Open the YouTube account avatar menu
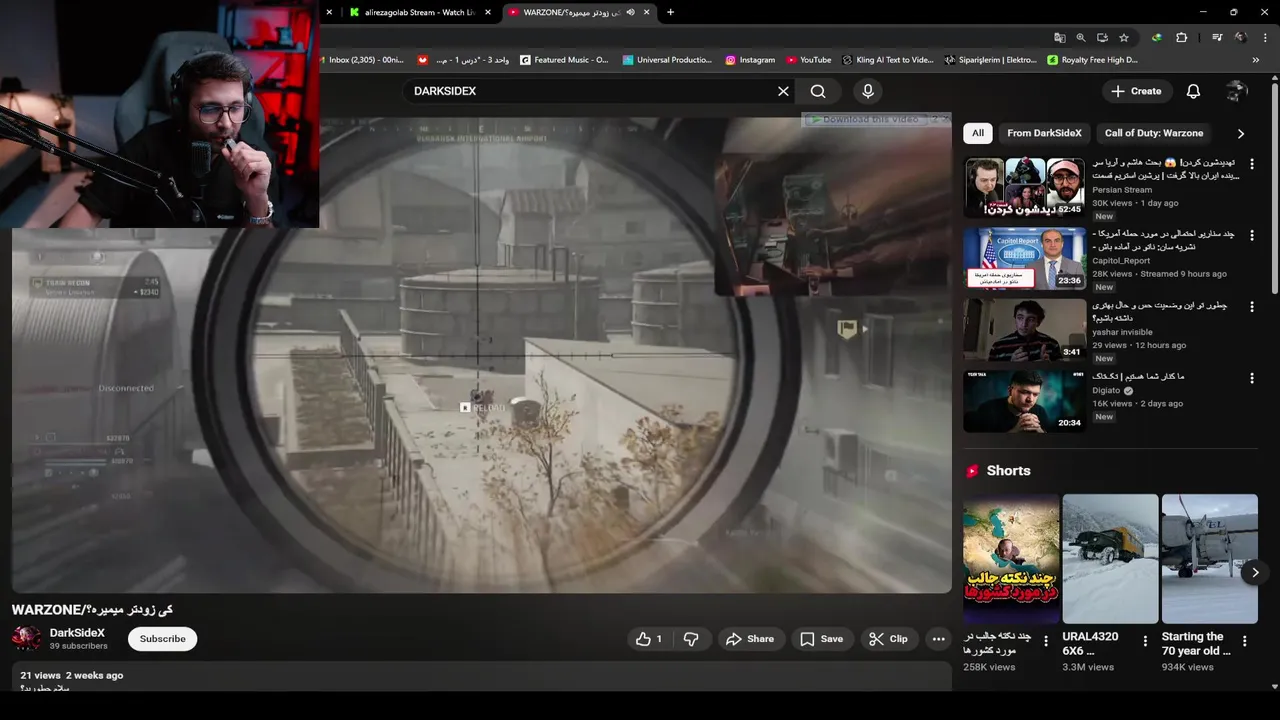Viewport: 1280px width, 720px height. tap(1237, 91)
